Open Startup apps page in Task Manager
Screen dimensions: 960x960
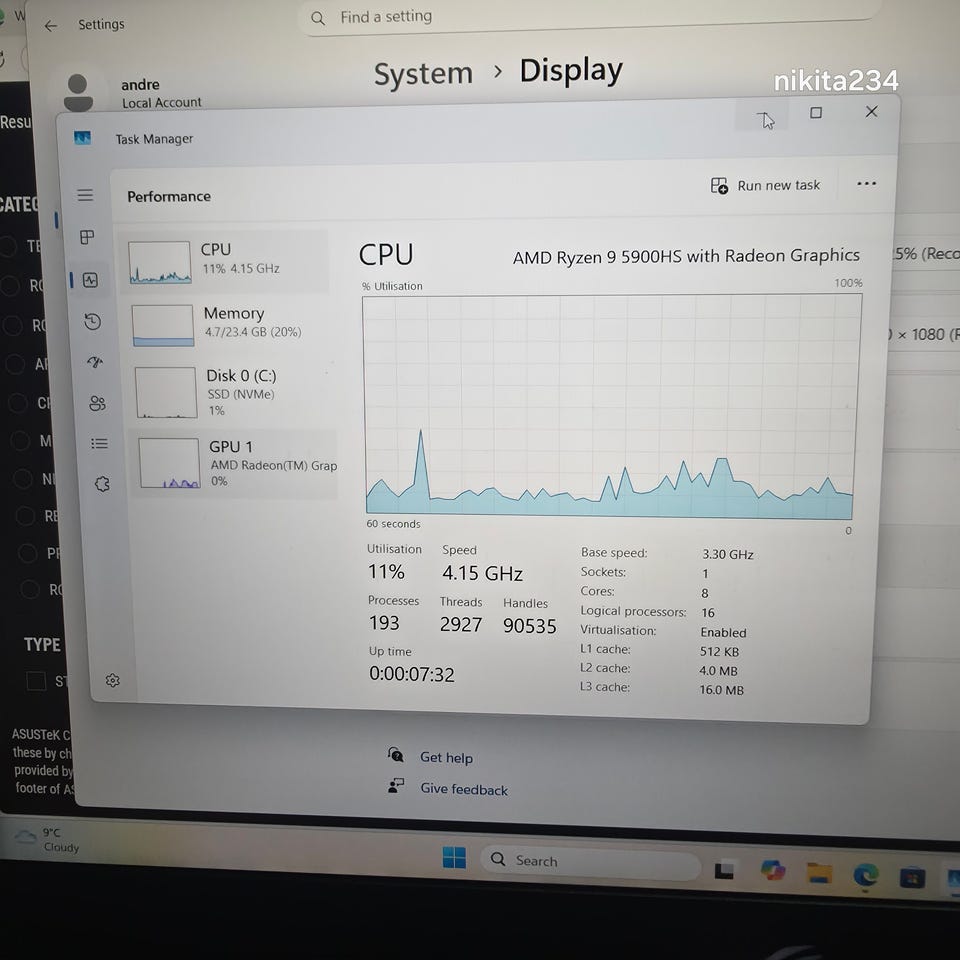click(95, 362)
